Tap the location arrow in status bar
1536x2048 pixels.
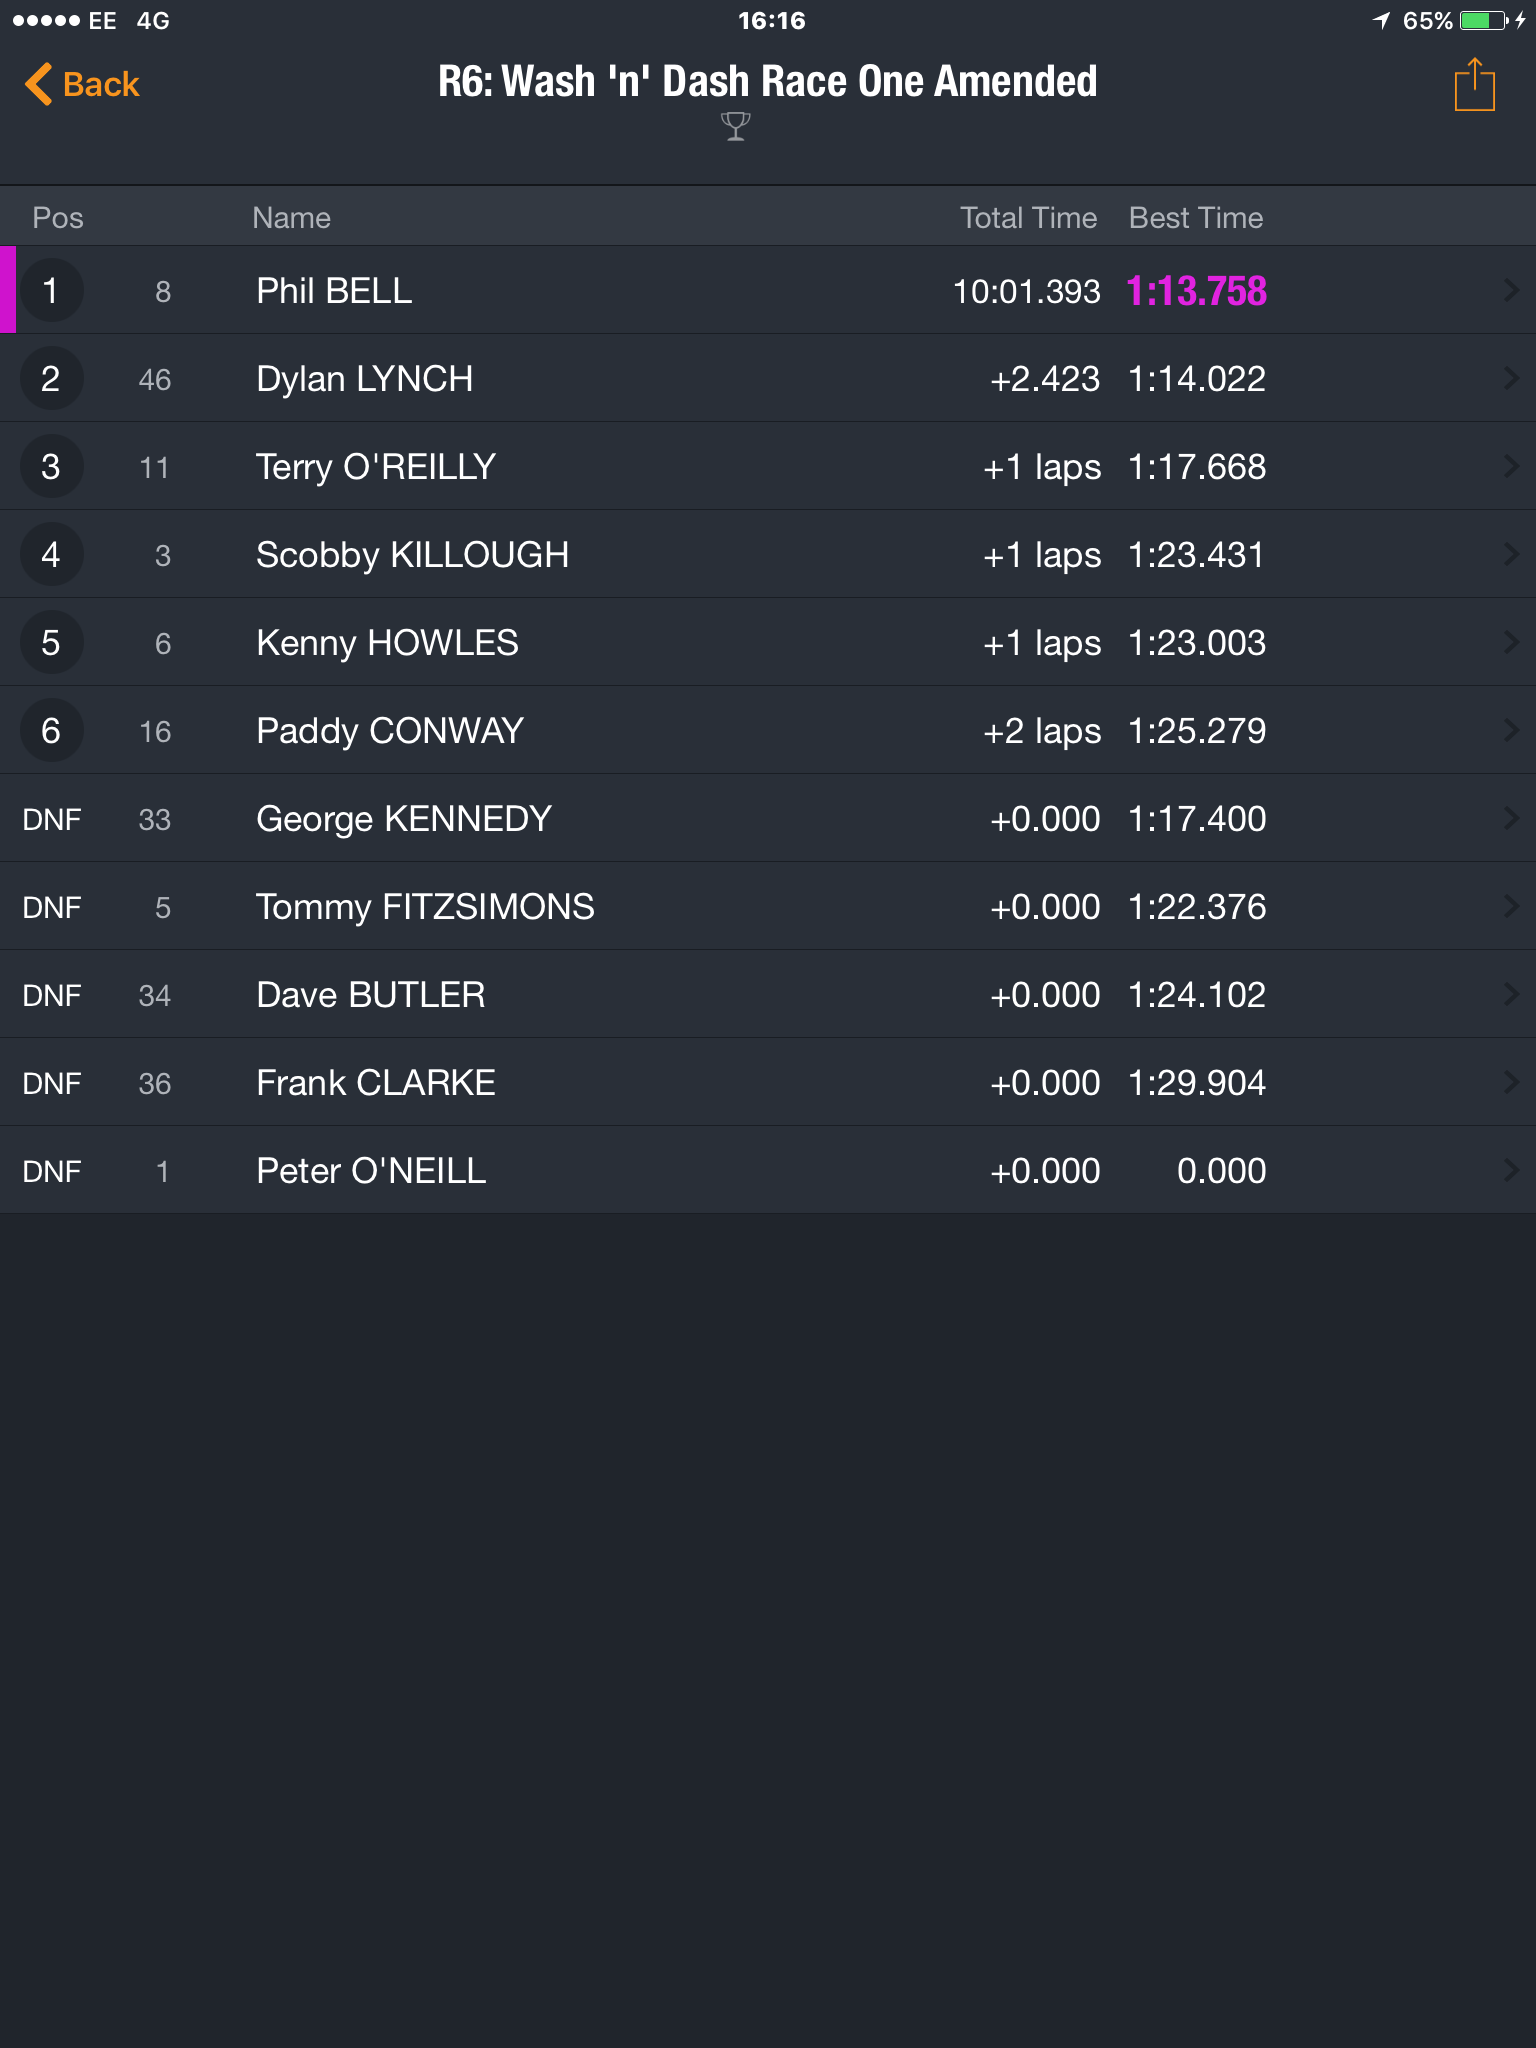click(1382, 21)
